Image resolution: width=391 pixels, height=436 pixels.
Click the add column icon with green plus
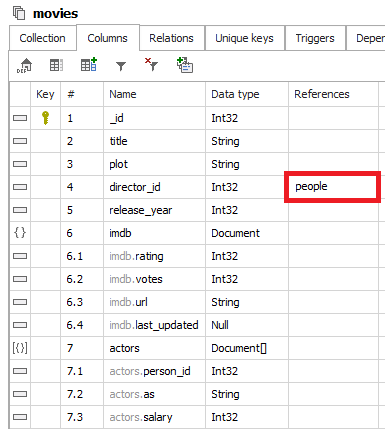(x=89, y=64)
